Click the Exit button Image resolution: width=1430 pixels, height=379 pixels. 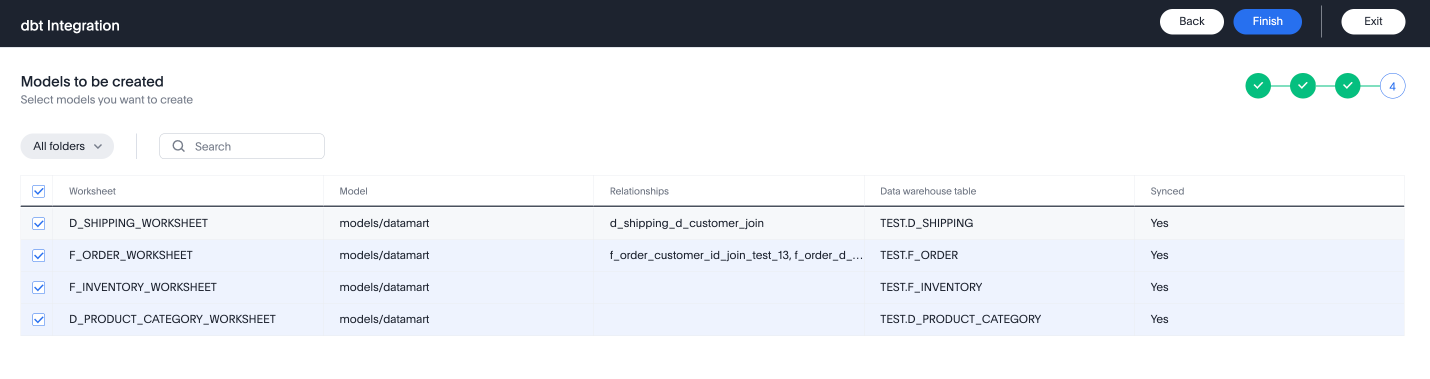[x=1373, y=21]
